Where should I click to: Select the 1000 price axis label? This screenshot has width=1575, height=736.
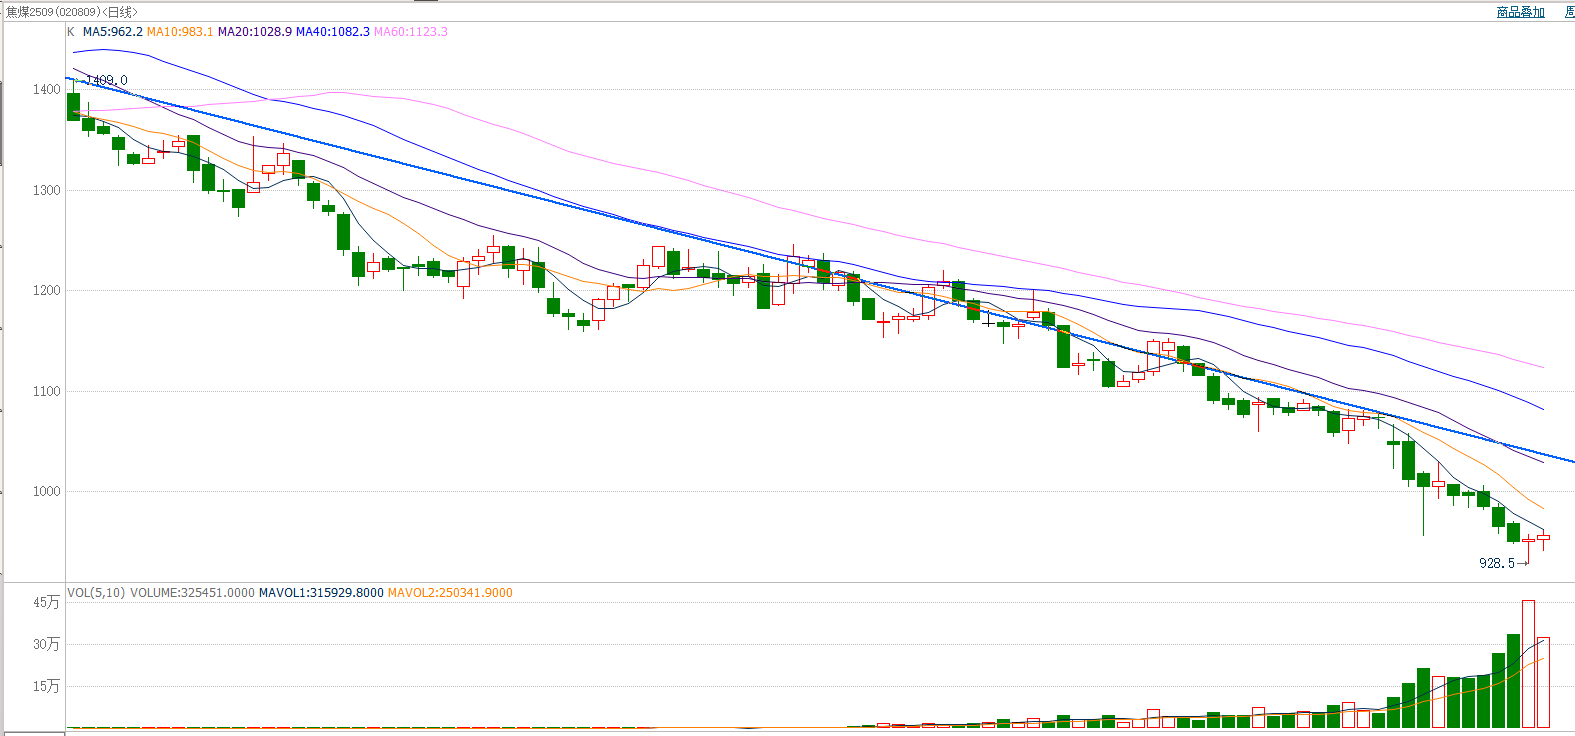pyautogui.click(x=46, y=491)
